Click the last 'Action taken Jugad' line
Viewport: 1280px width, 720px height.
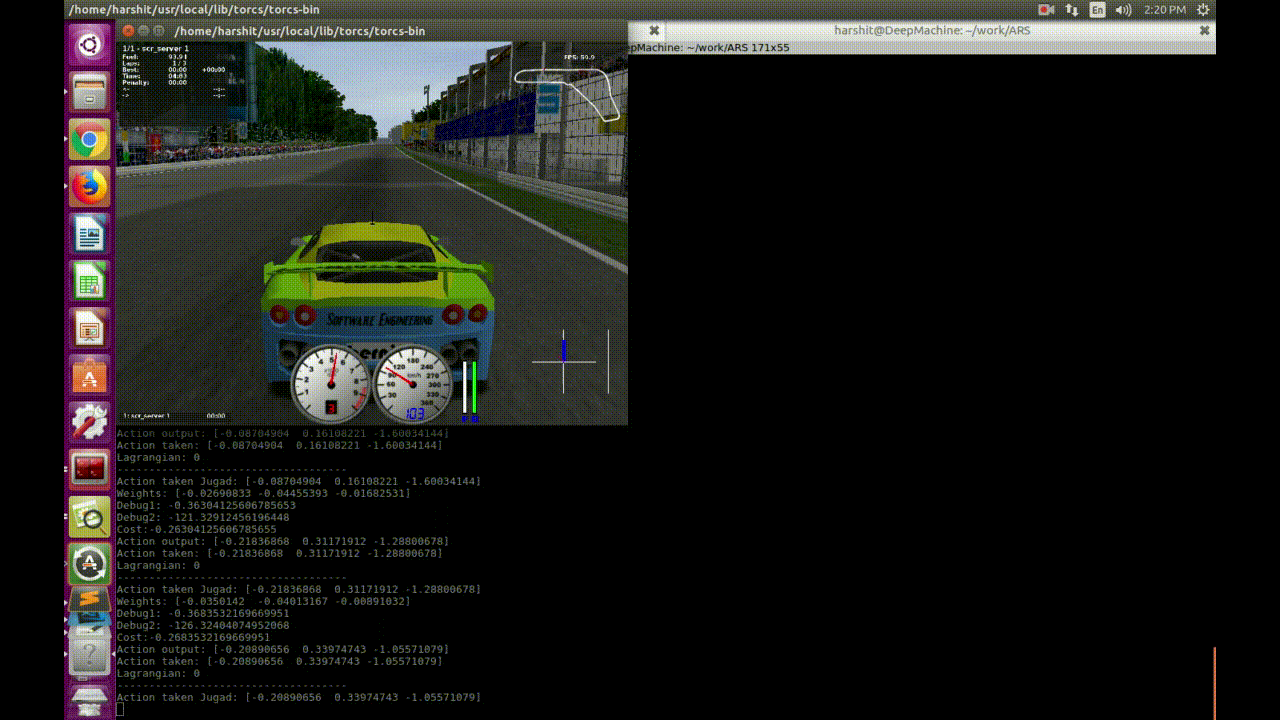pyautogui.click(x=299, y=697)
